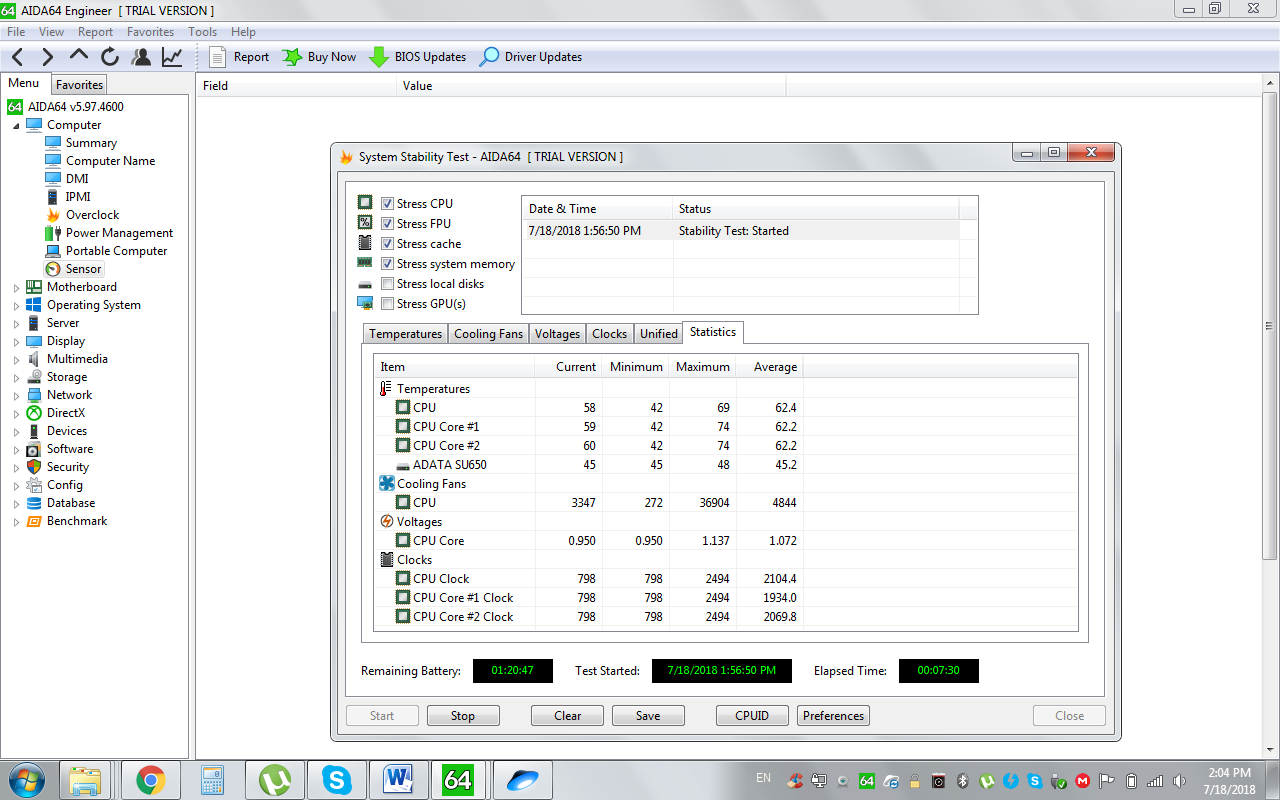1280x800 pixels.
Task: Open Word from the taskbar
Action: (398, 780)
